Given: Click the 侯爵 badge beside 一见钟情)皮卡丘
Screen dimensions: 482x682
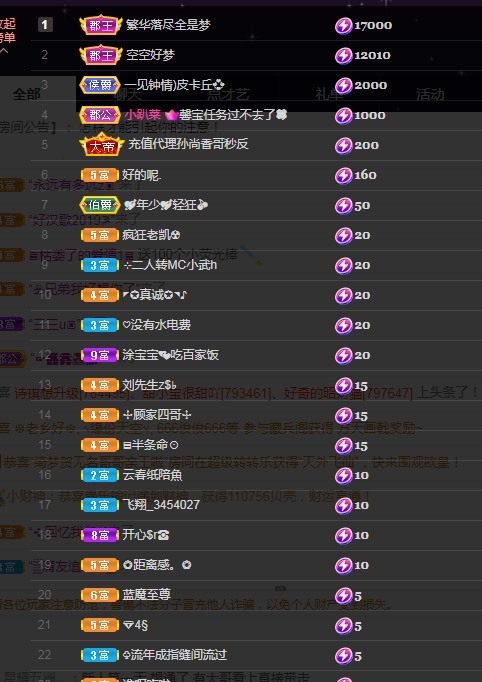Looking at the screenshot, I should coord(100,85).
